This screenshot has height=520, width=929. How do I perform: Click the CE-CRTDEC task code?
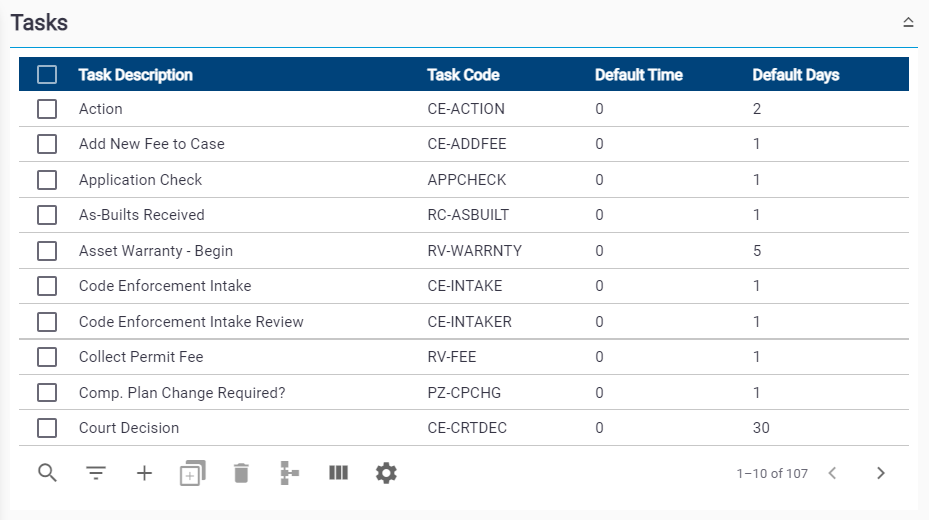tap(467, 428)
